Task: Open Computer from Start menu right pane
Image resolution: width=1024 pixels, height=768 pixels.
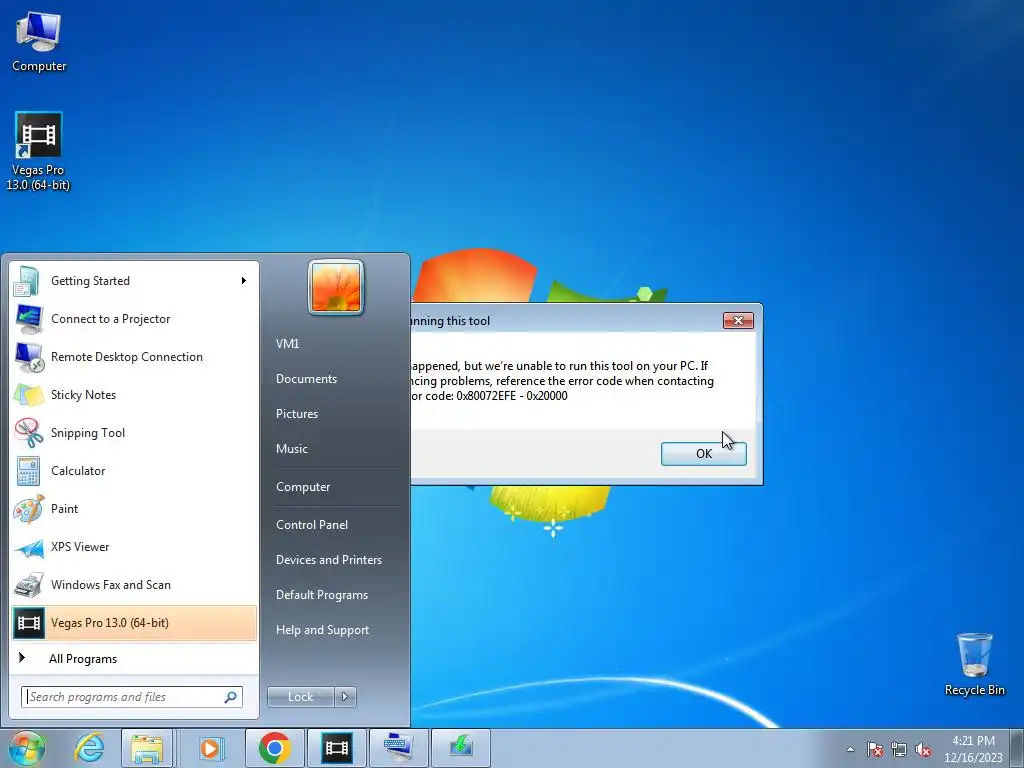Action: point(303,487)
